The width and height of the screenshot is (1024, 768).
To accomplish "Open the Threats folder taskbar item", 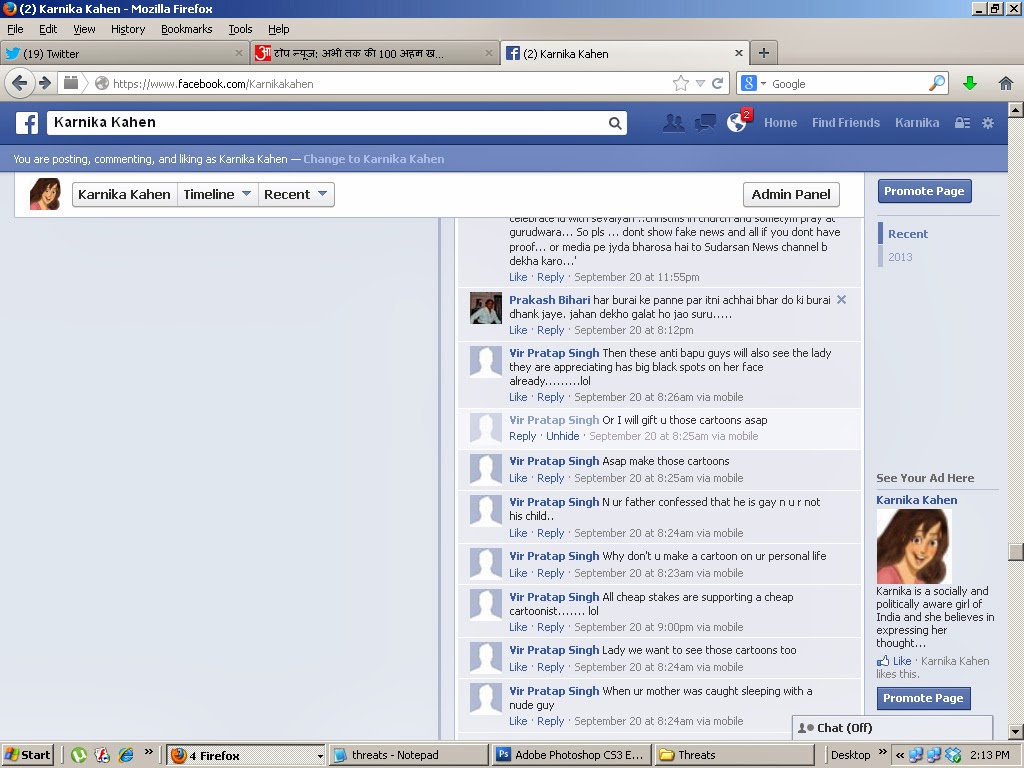I will coord(733,755).
